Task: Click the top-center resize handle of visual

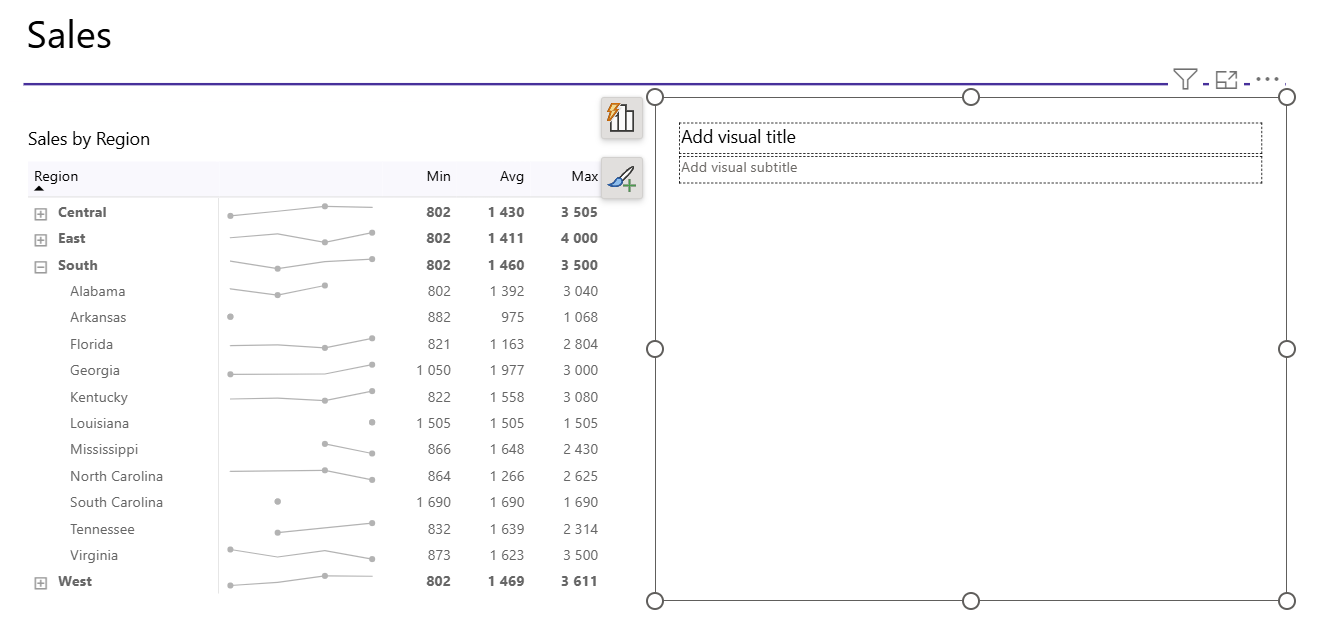Action: pos(970,96)
